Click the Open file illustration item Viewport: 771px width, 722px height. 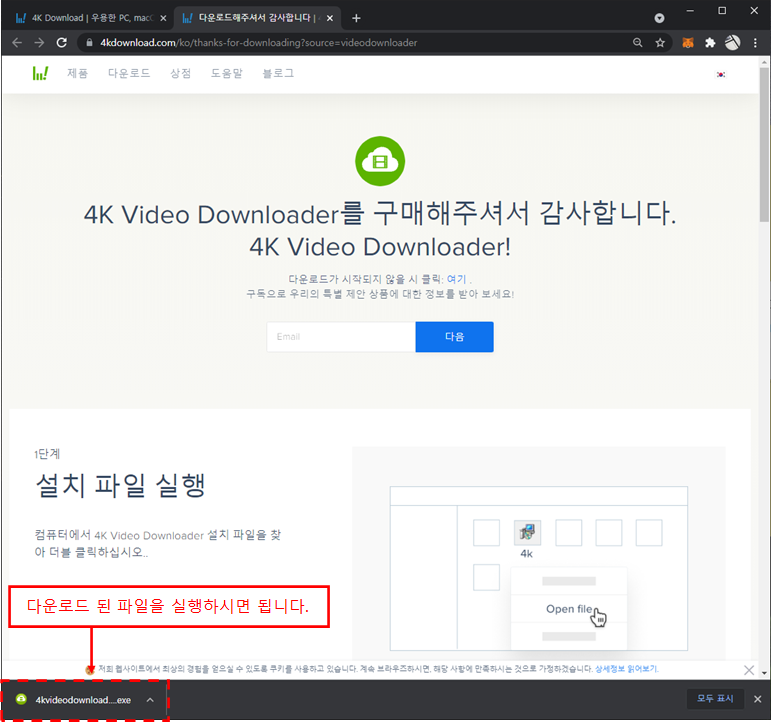coord(569,609)
